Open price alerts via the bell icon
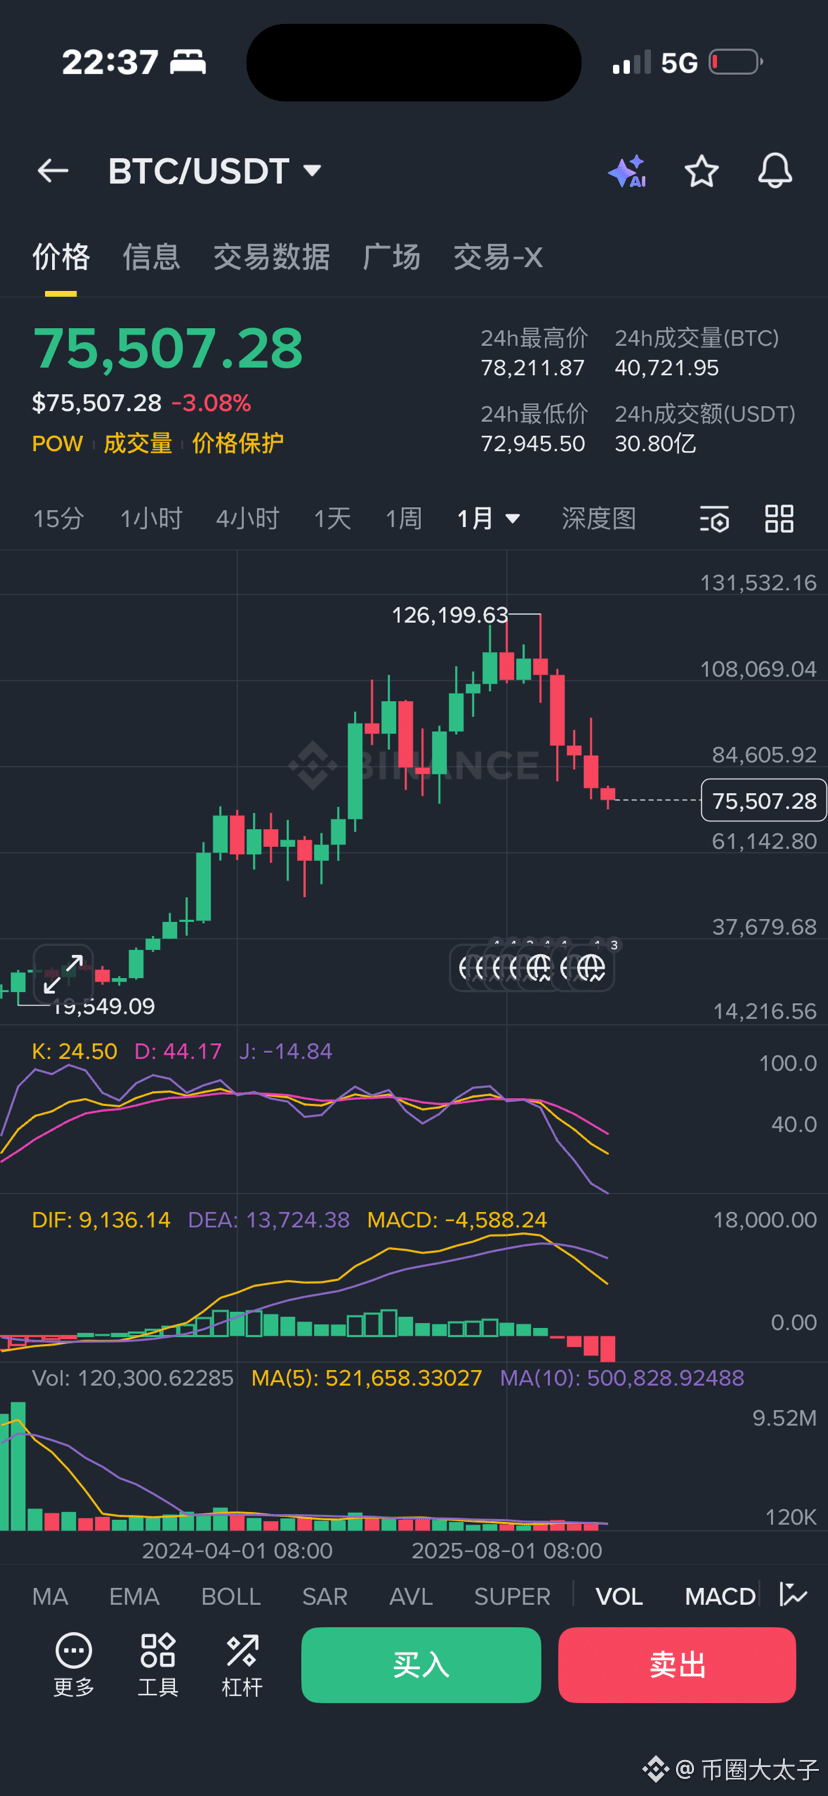Image resolution: width=828 pixels, height=1796 pixels. click(775, 171)
